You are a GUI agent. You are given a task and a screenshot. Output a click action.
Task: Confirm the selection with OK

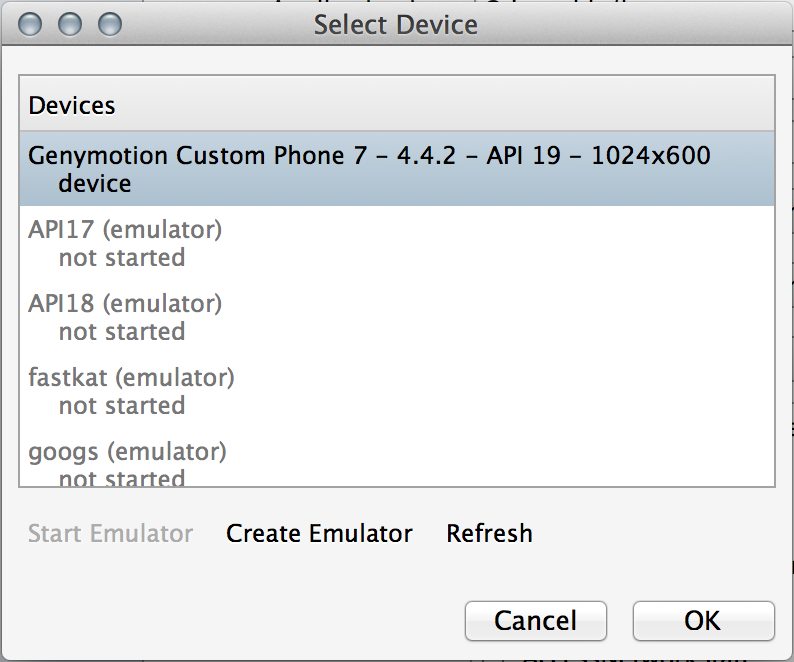coord(703,621)
